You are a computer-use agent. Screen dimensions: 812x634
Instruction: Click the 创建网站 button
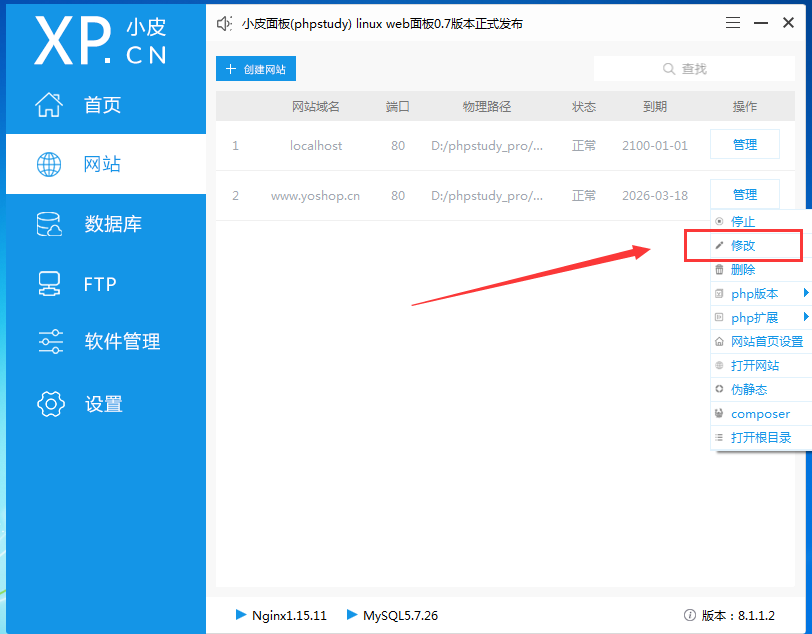[256, 69]
